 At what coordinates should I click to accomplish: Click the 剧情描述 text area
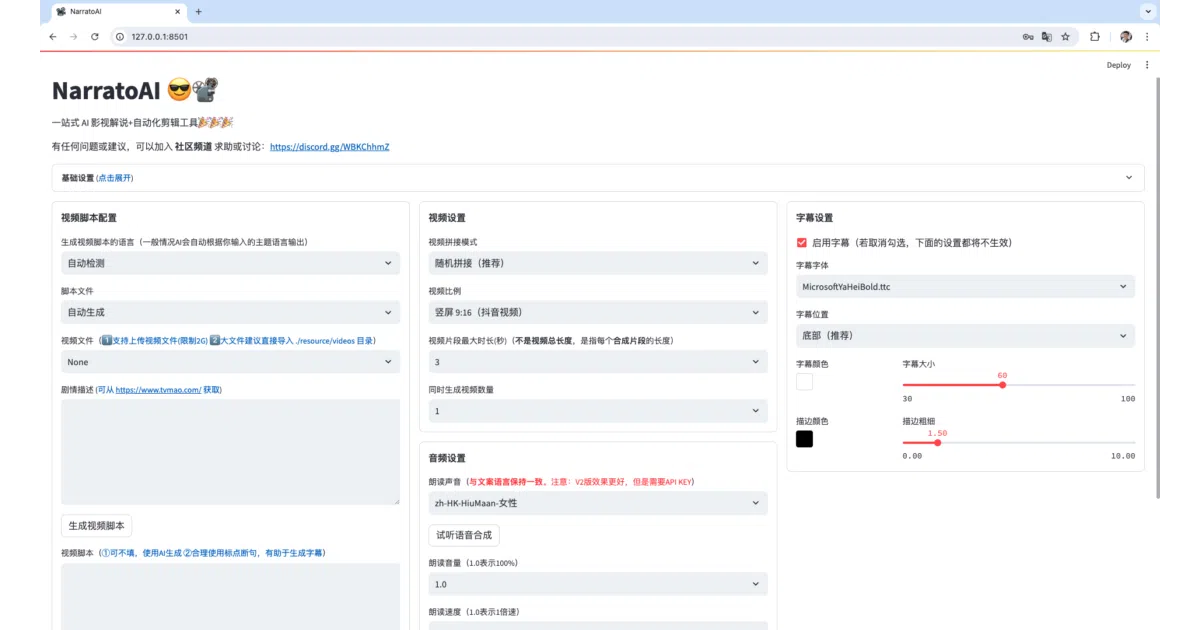point(230,452)
